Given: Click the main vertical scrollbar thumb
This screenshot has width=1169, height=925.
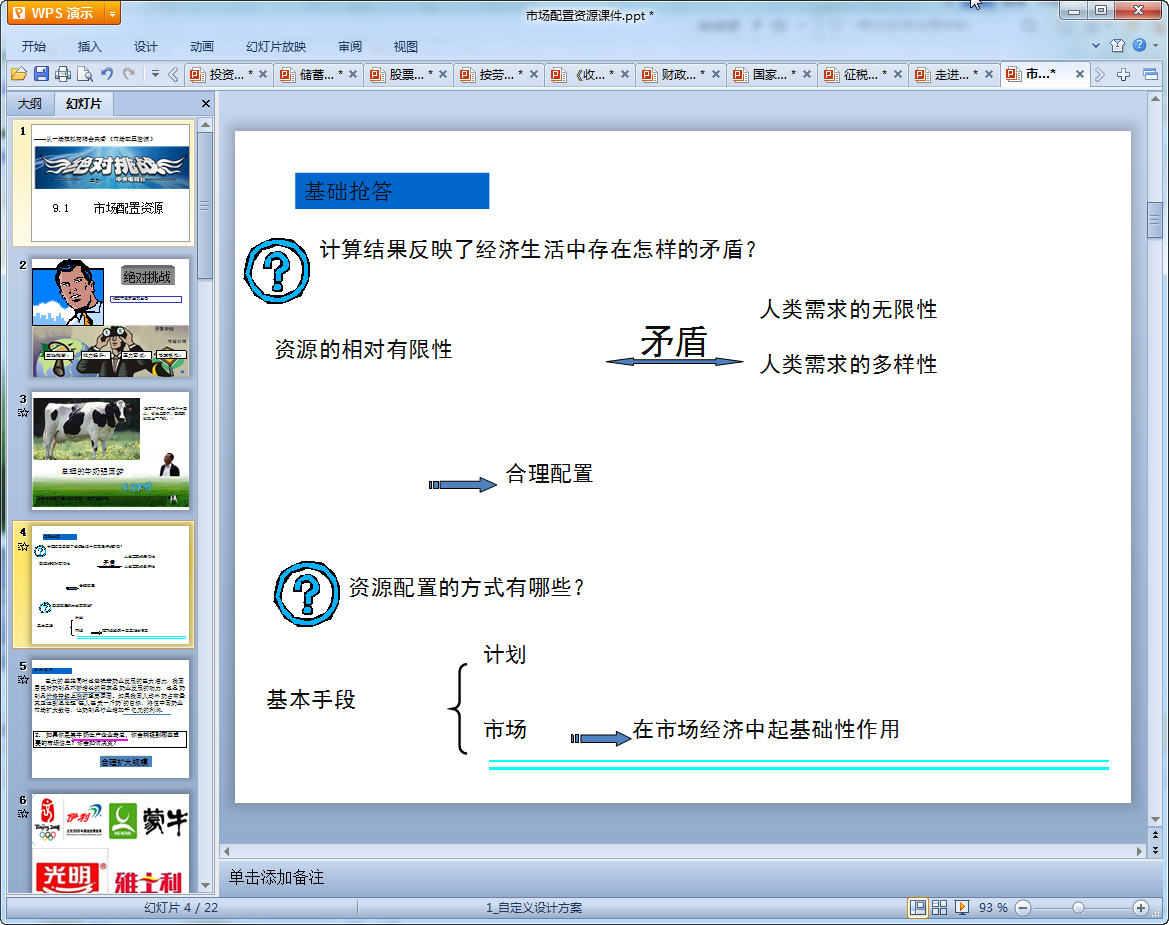Looking at the screenshot, I should pyautogui.click(x=1154, y=220).
